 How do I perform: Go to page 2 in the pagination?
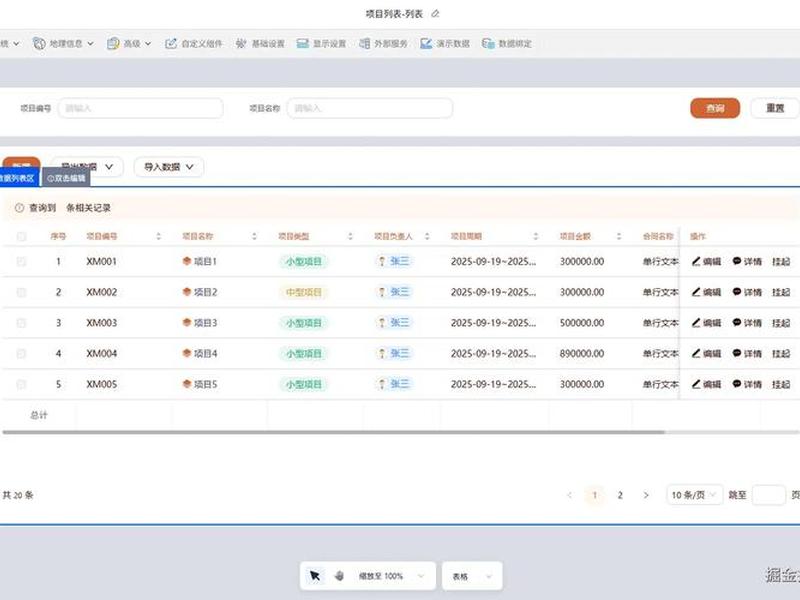click(x=620, y=495)
